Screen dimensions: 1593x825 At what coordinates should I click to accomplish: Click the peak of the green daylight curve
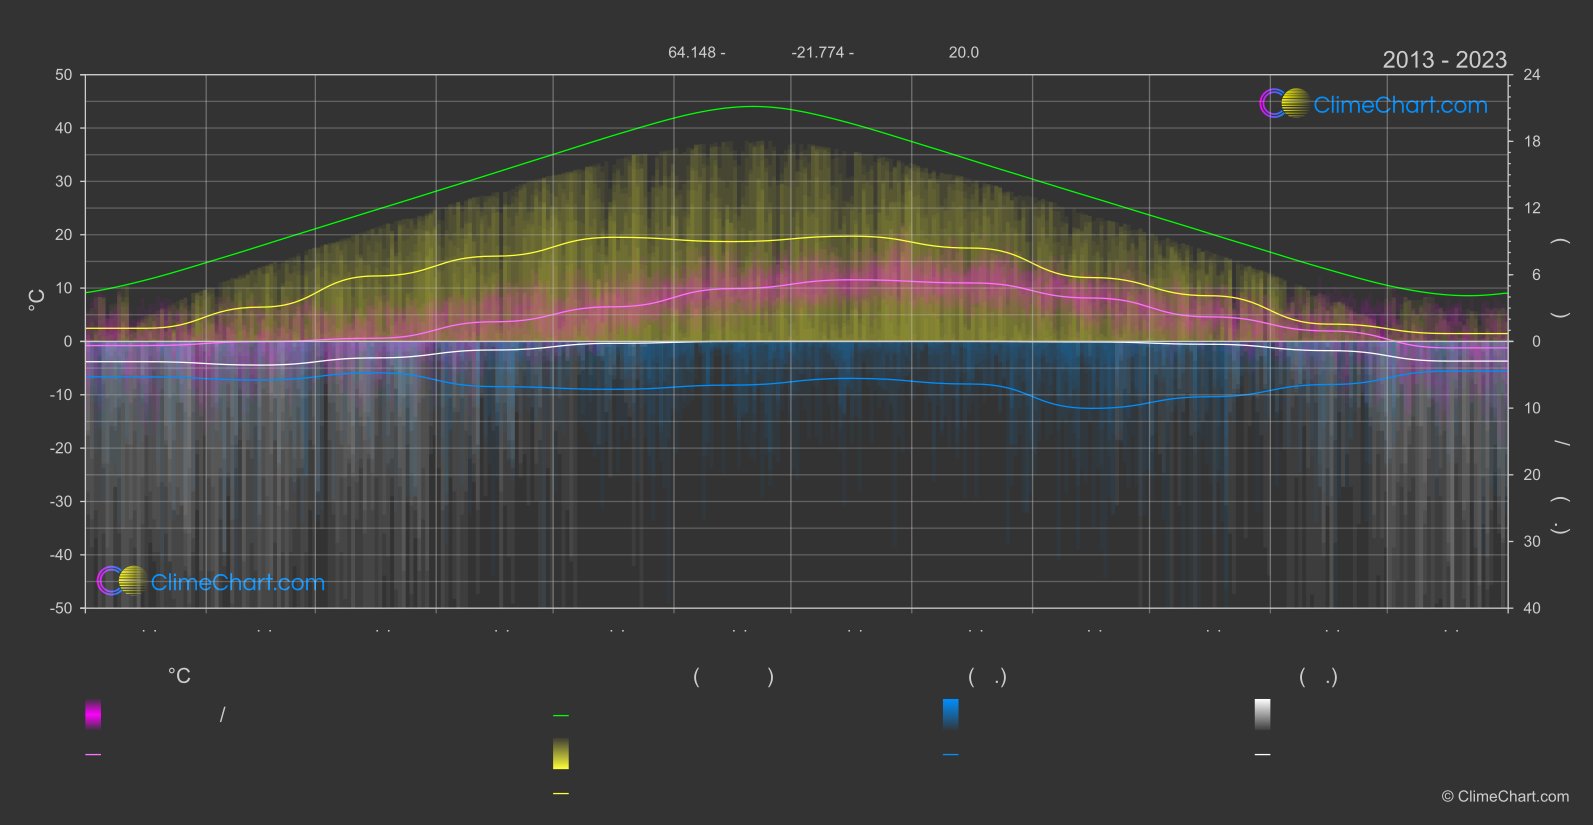(752, 106)
